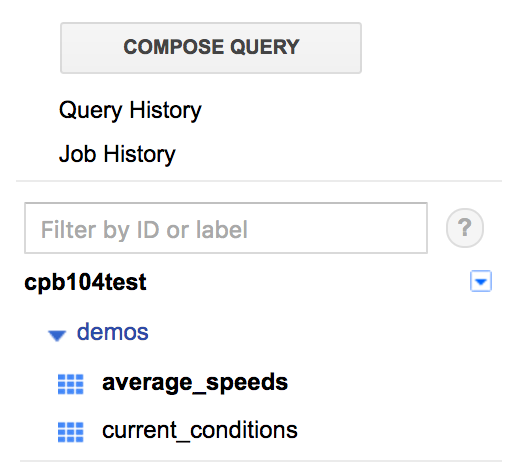Show filter help via the question mark button
The height and width of the screenshot is (474, 514).
point(465,228)
